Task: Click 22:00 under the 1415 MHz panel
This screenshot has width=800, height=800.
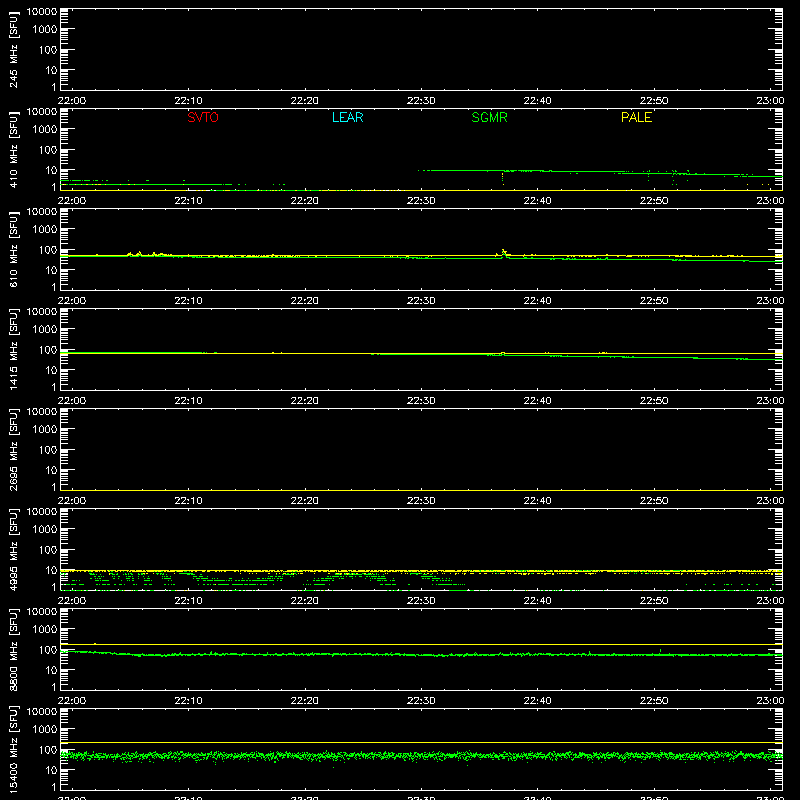Action: click(72, 401)
